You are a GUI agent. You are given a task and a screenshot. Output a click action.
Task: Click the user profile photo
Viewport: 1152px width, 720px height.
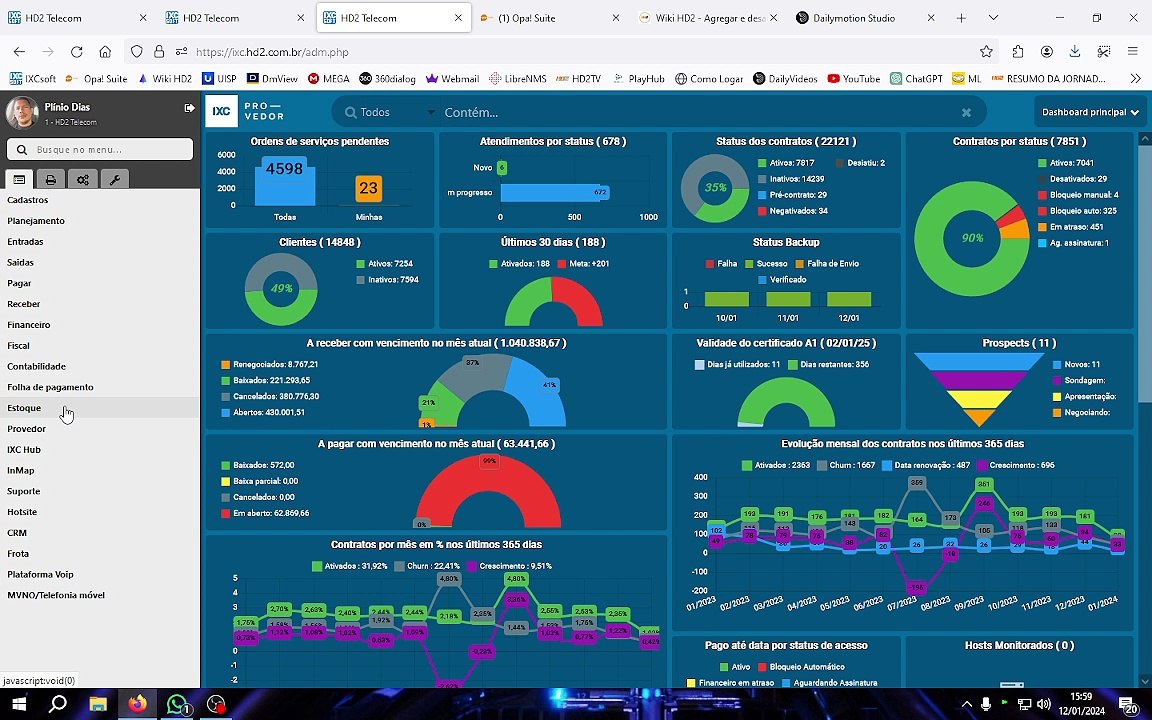[22, 113]
